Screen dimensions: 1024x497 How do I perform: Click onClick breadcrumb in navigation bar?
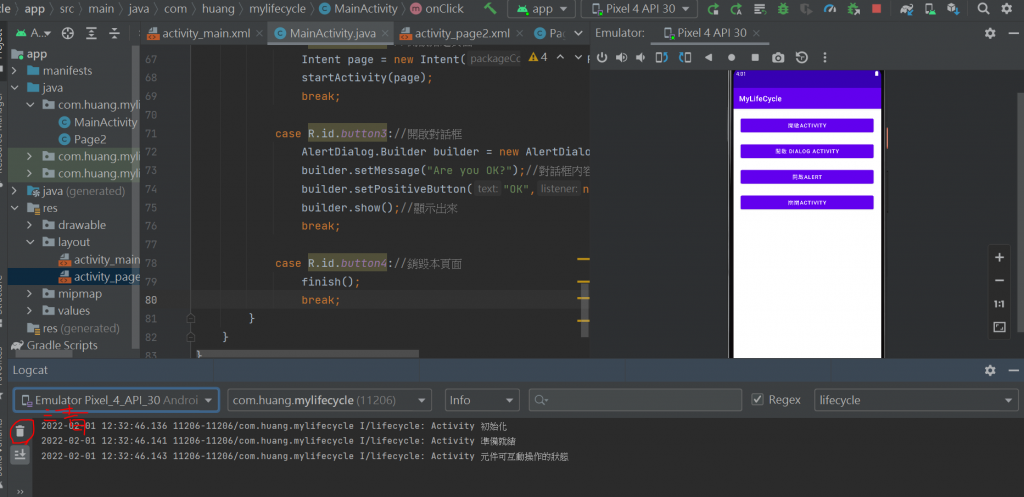(436, 9)
